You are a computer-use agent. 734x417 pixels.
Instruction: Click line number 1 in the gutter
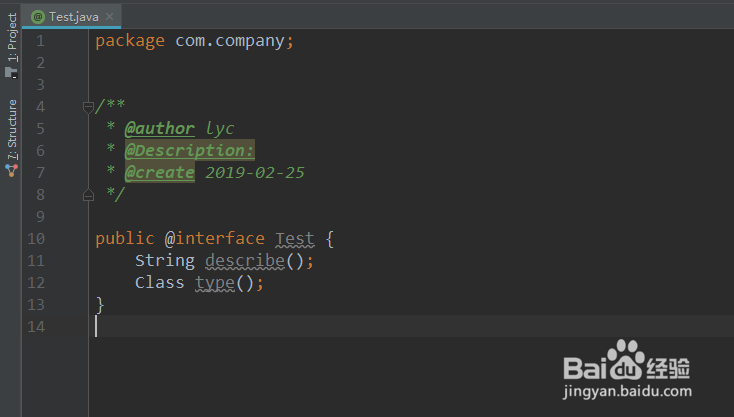point(41,41)
